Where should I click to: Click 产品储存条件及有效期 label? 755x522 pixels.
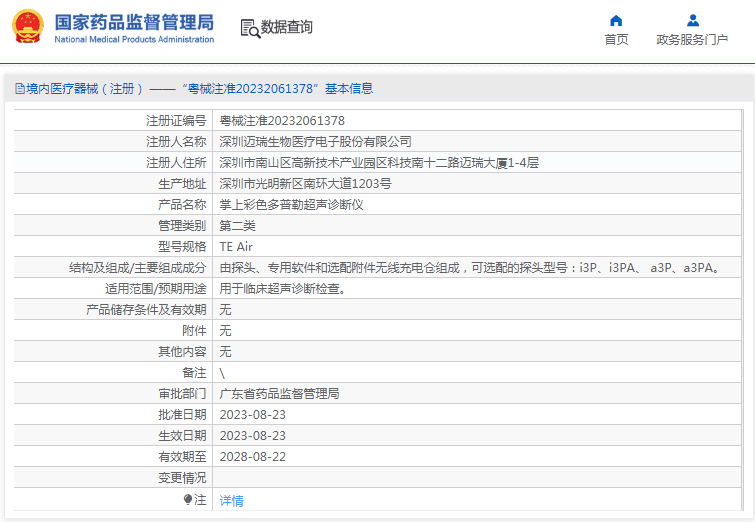146,310
